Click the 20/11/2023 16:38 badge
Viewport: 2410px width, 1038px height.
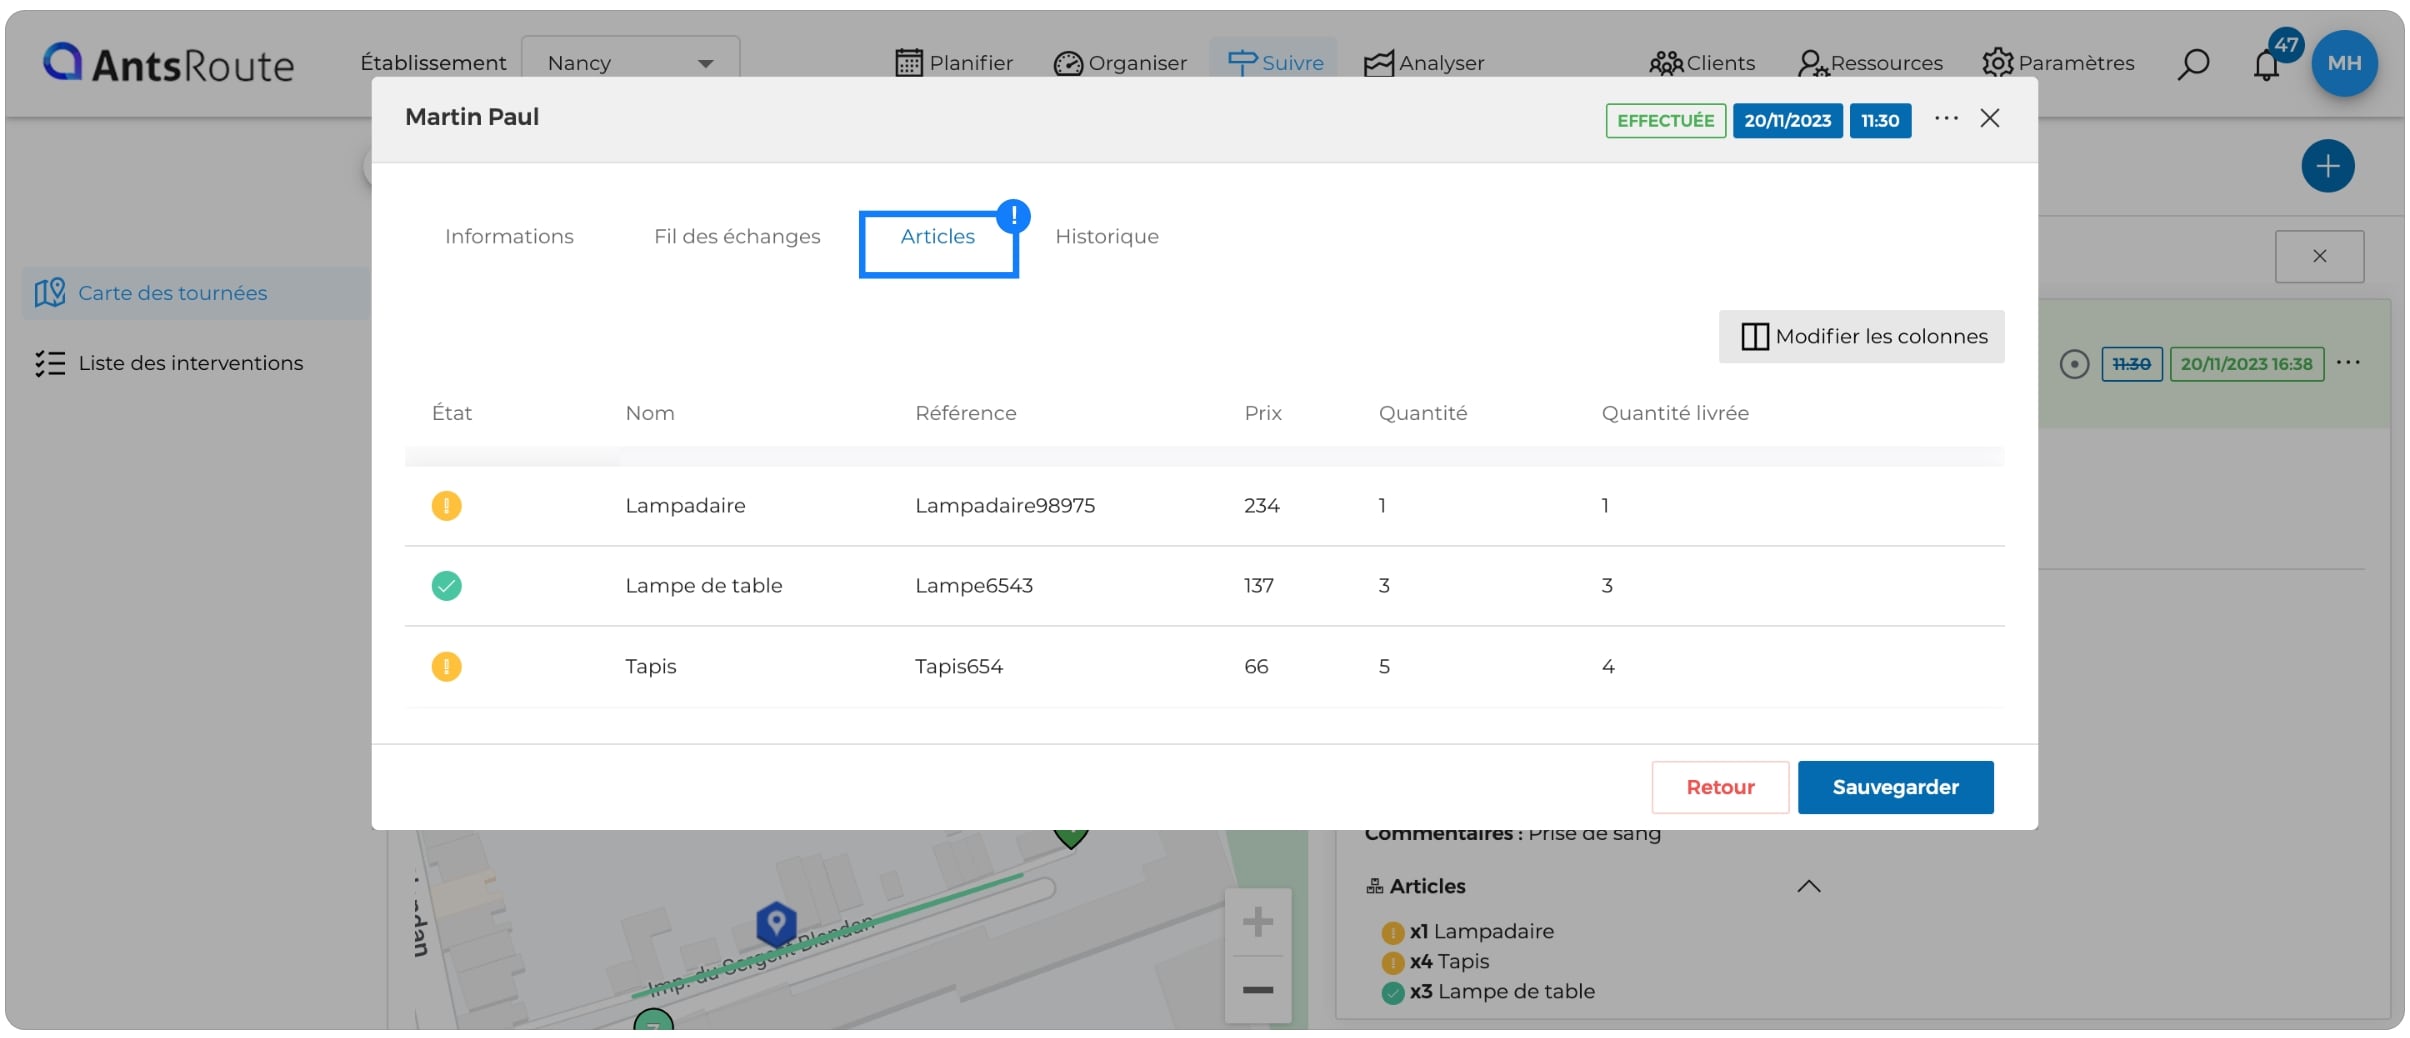click(x=2246, y=364)
